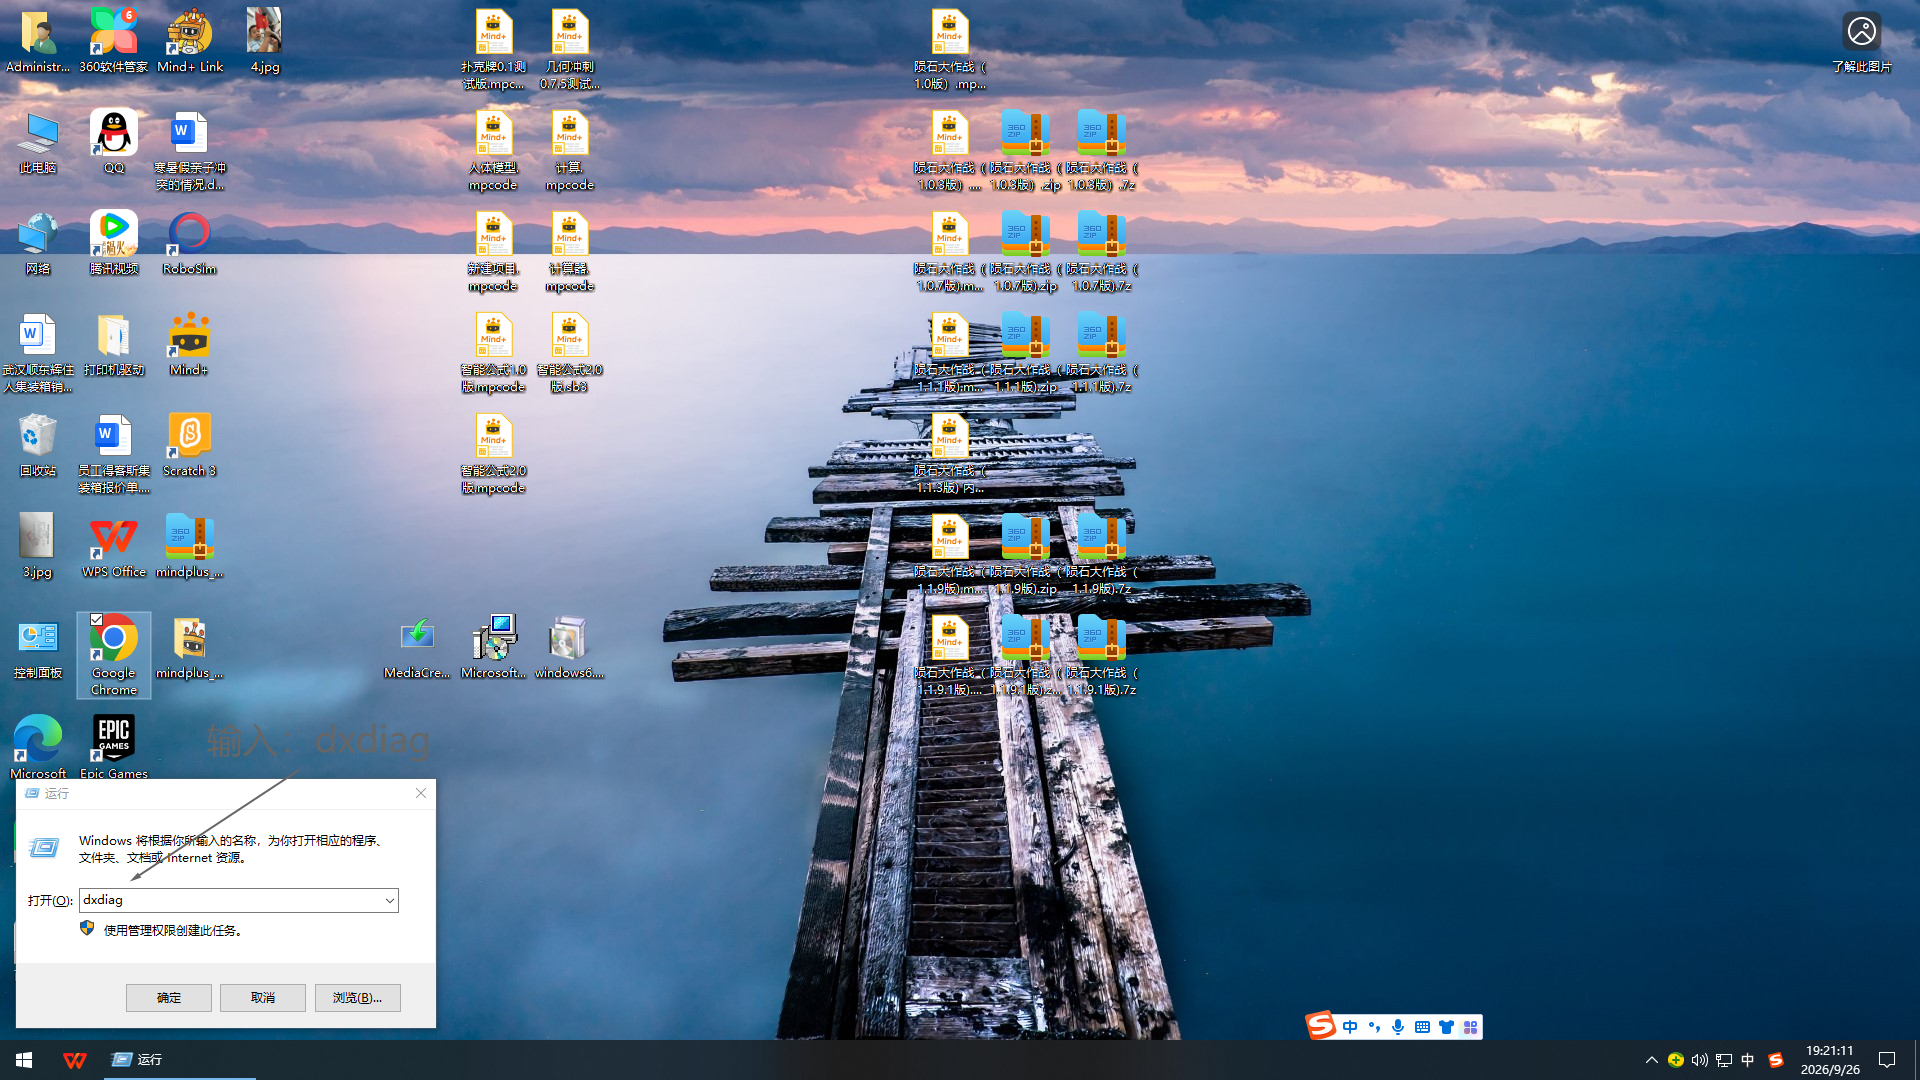Show hidden system tray icons
Viewport: 1920px width, 1080px height.
(1652, 1060)
